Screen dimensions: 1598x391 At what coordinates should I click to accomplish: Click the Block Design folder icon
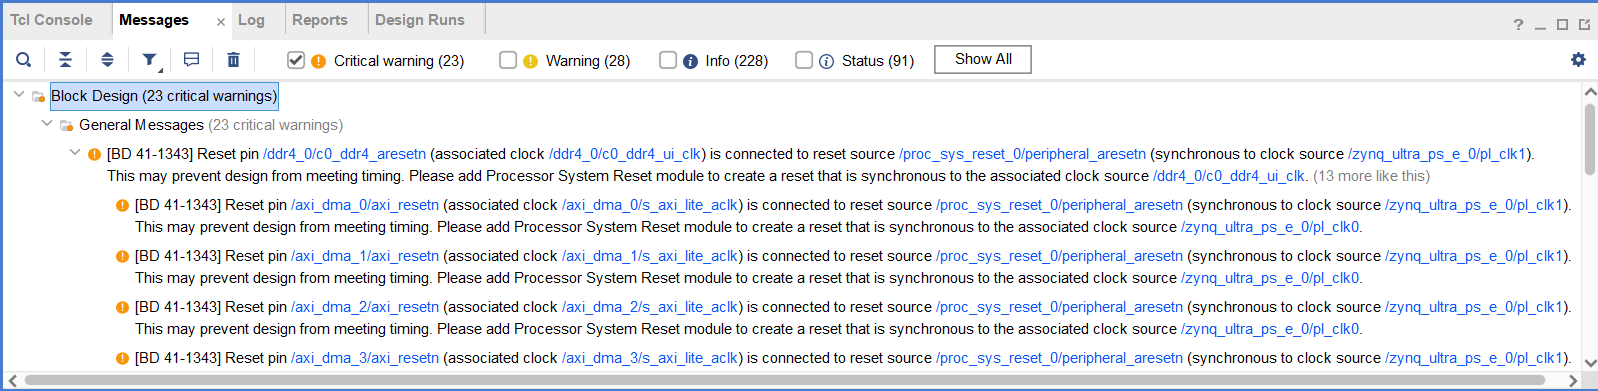pos(38,96)
